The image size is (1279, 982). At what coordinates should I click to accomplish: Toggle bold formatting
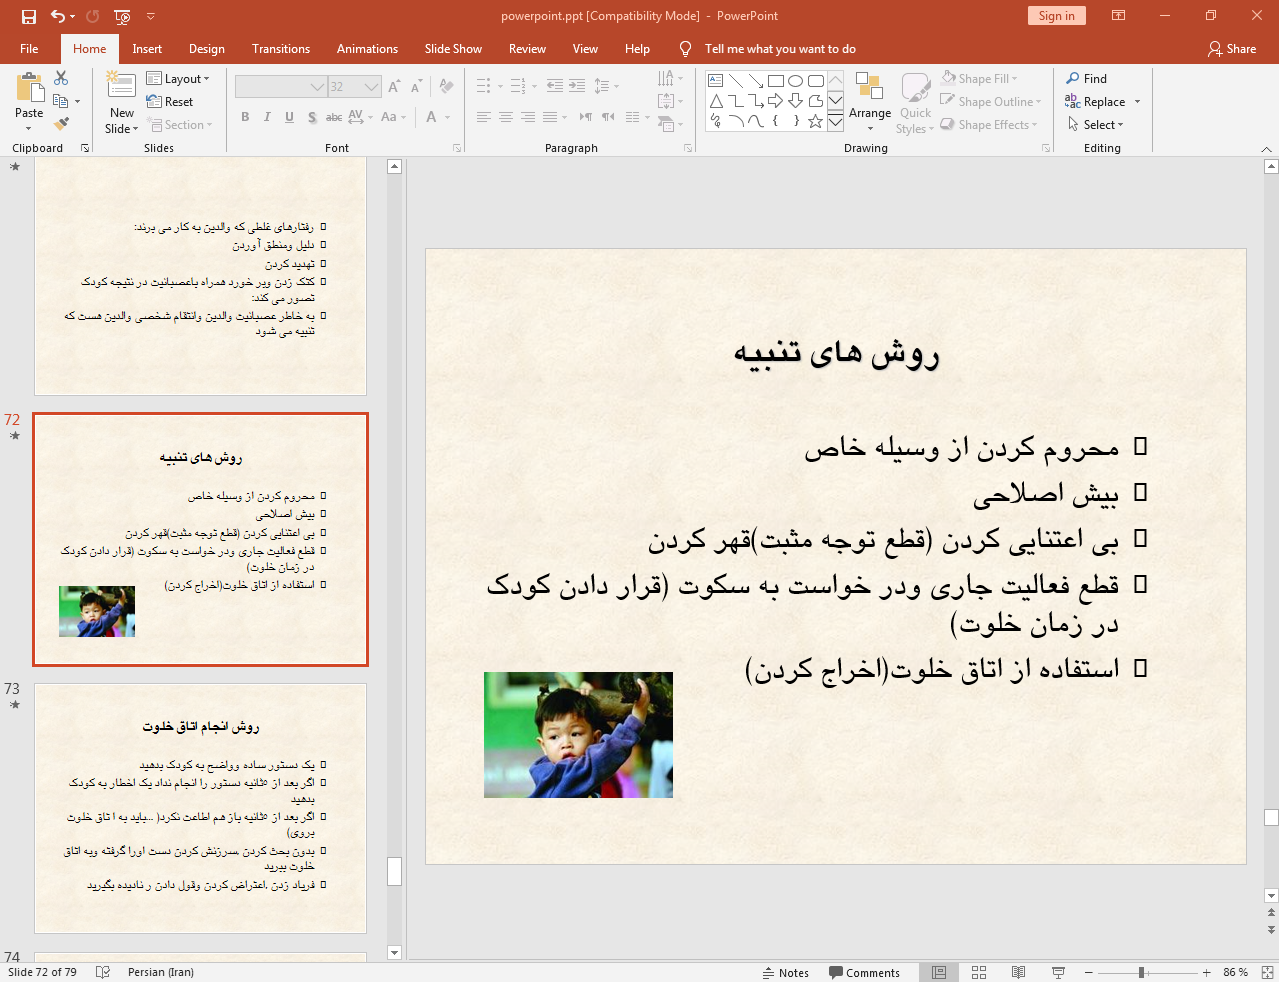pos(245,117)
